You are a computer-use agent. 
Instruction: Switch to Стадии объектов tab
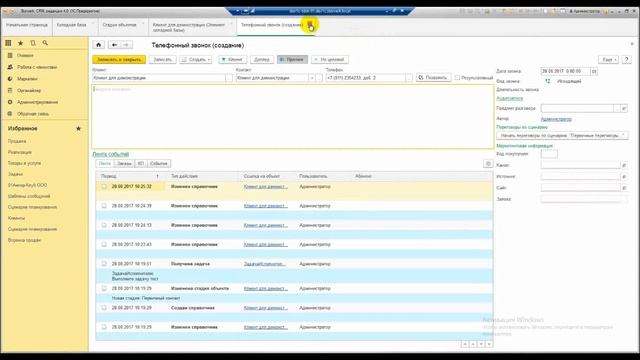(x=120, y=25)
